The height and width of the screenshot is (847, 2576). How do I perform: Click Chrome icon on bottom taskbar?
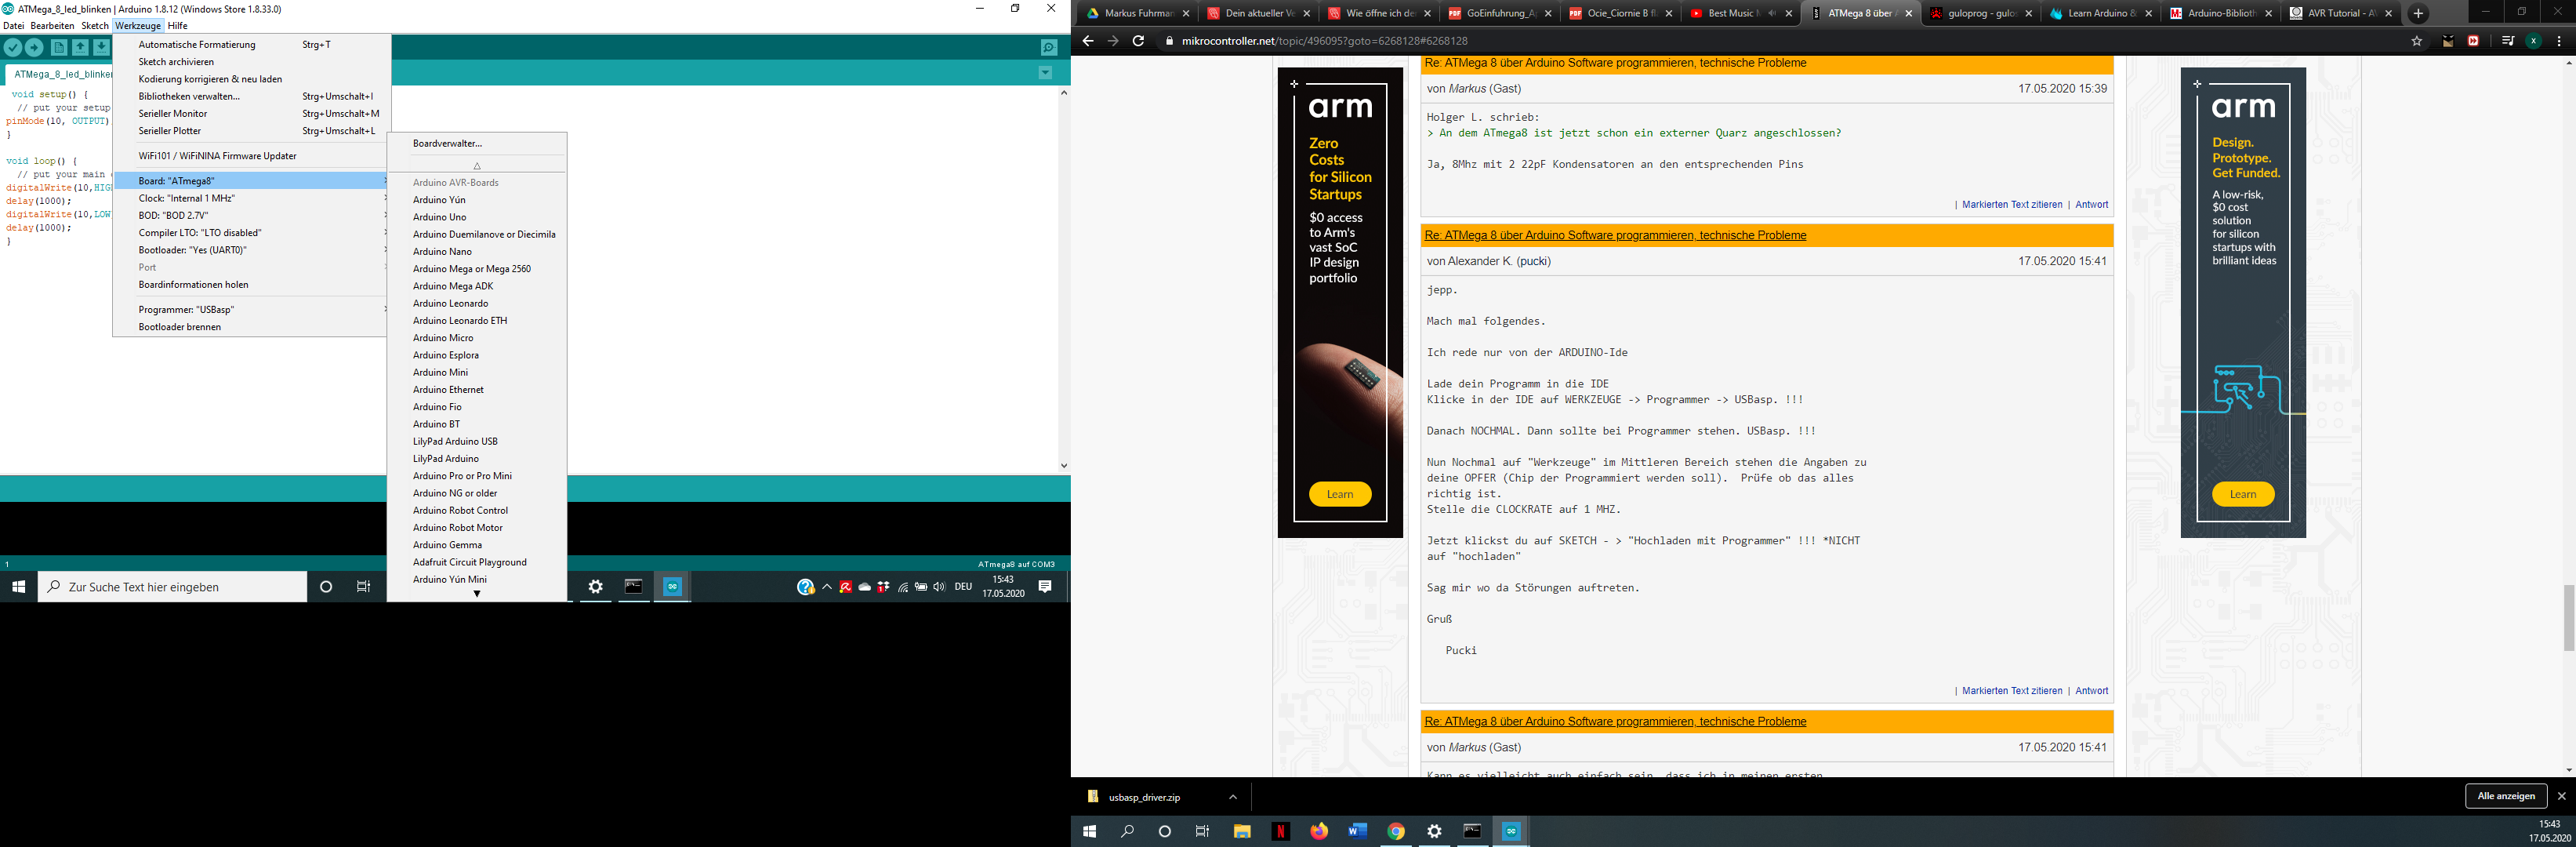pos(1396,831)
